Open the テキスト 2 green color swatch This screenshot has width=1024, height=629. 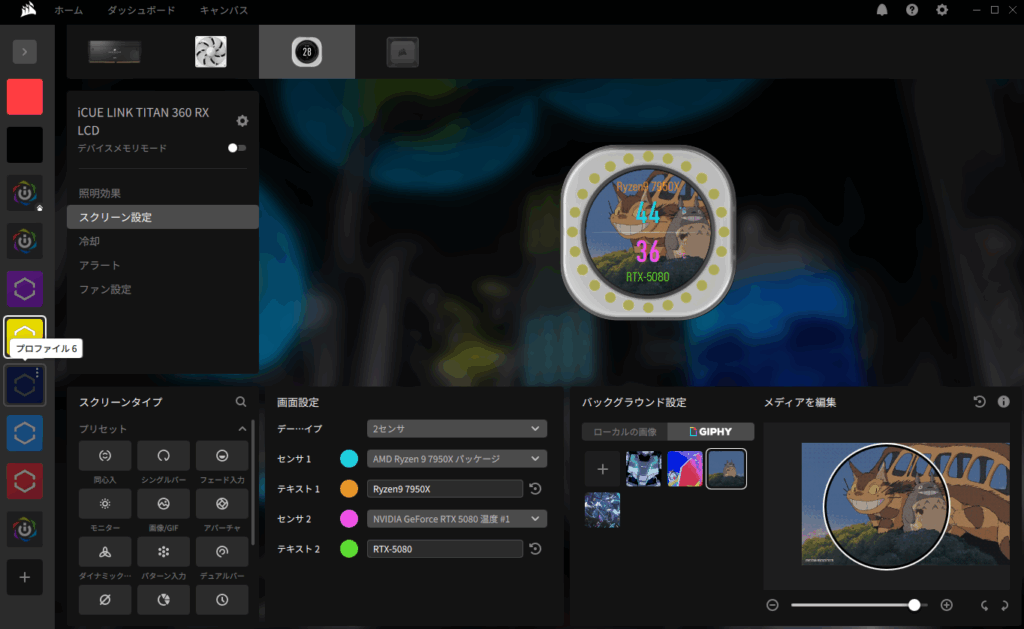click(x=349, y=549)
